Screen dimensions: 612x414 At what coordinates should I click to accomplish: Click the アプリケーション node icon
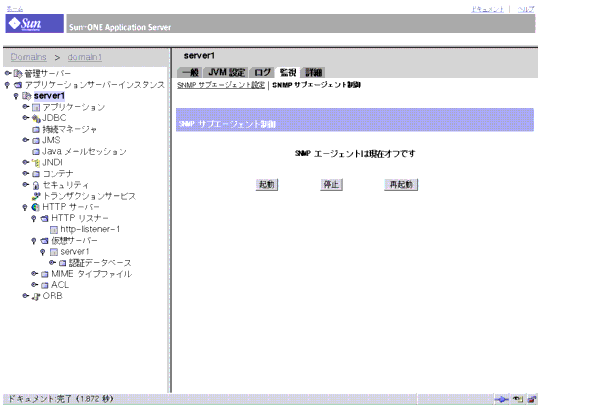pyautogui.click(x=36, y=107)
